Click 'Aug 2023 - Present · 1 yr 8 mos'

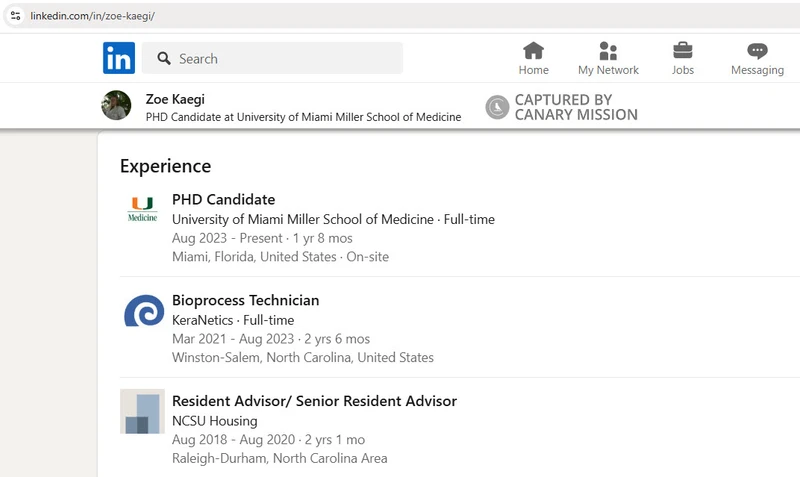[262, 238]
